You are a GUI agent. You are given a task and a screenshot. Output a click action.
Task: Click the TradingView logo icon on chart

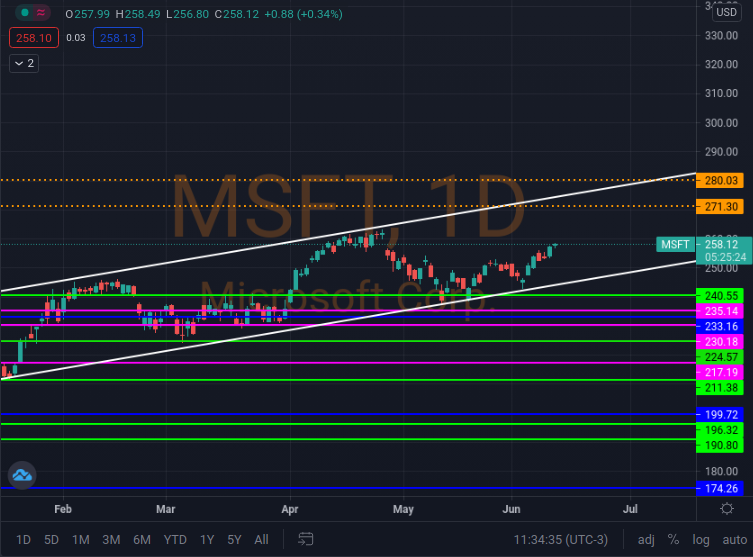22,475
